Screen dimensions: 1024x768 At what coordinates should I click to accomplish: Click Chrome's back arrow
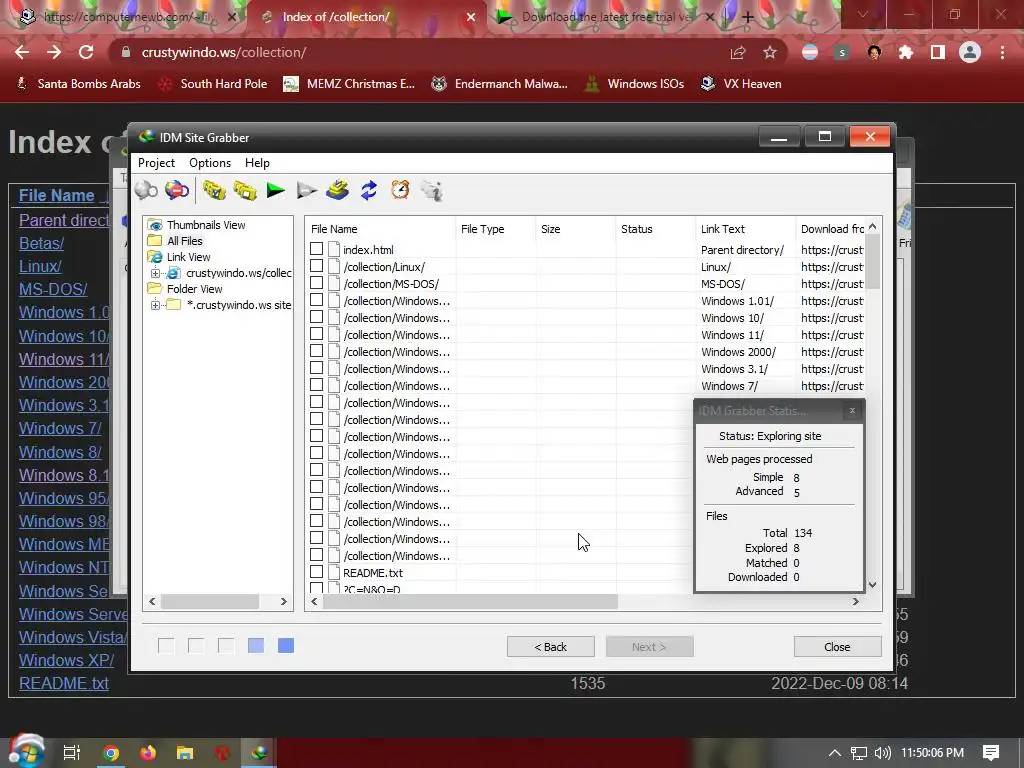click(22, 52)
